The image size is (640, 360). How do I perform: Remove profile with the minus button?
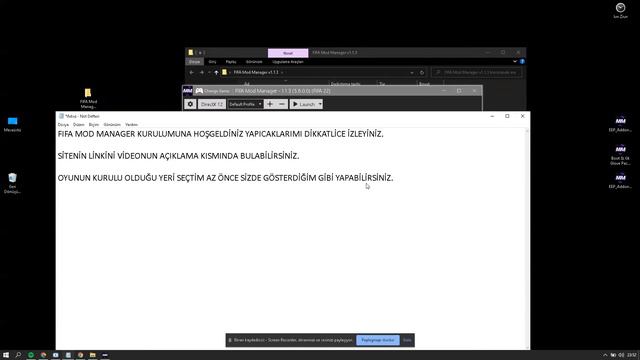tap(282, 104)
